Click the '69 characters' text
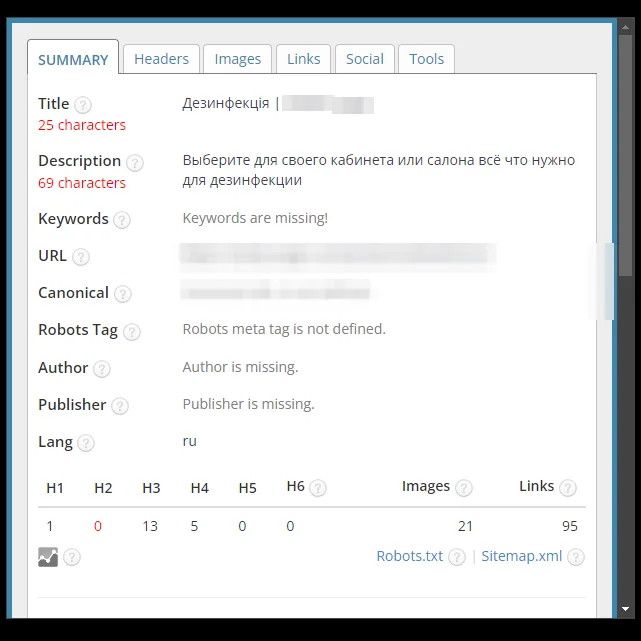Screen dimensions: 641x641 pos(82,183)
